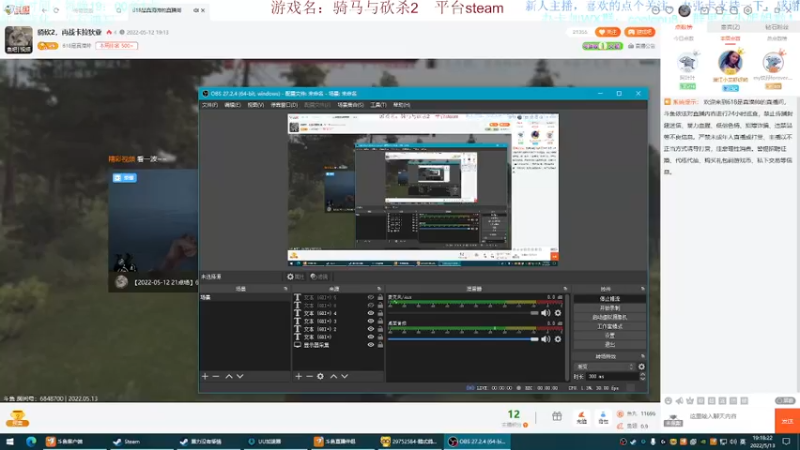Viewport: 800px width, 450px height.
Task: Open source 属性 properties button
Action: click(295, 277)
